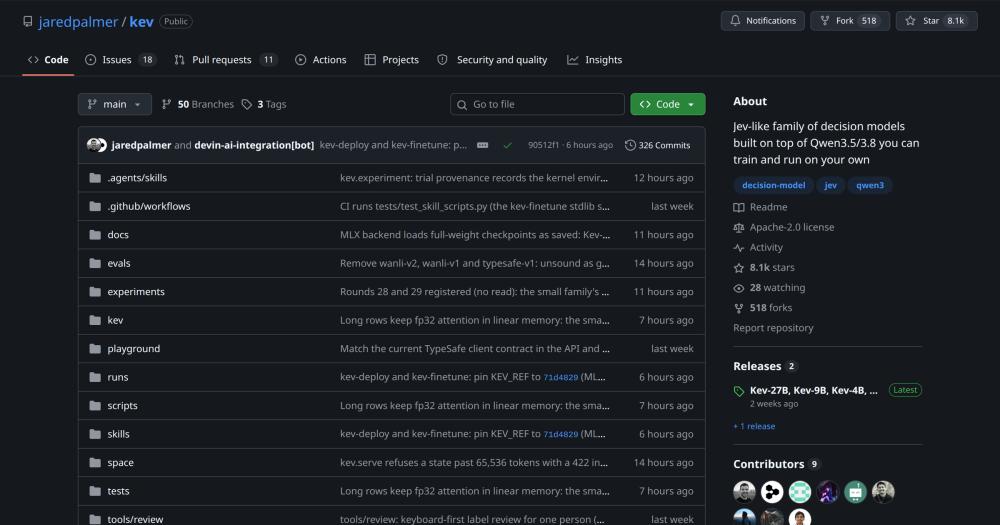Open the Kev-27B, Kev-9B, Kev-4B release

[x=813, y=390]
